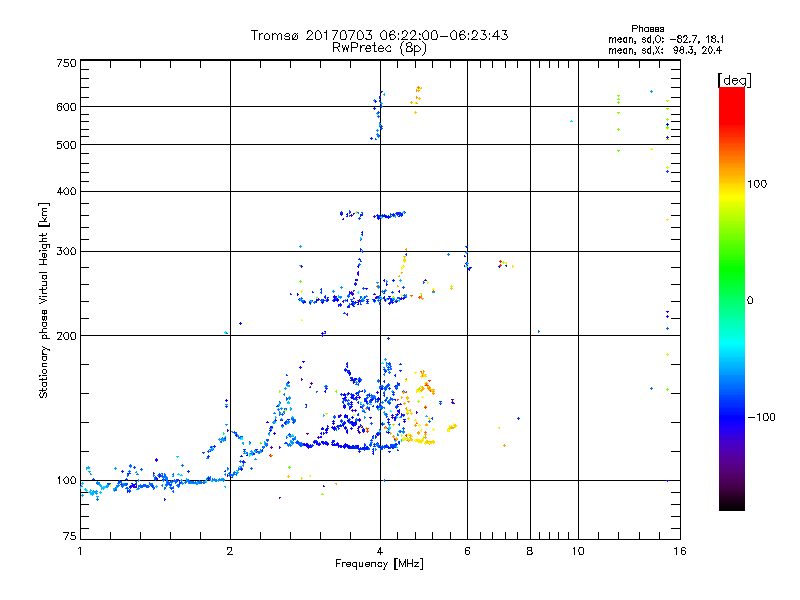This screenshot has width=800, height=600.
Task: Click the 'Phases' header text
Action: (x=647, y=29)
